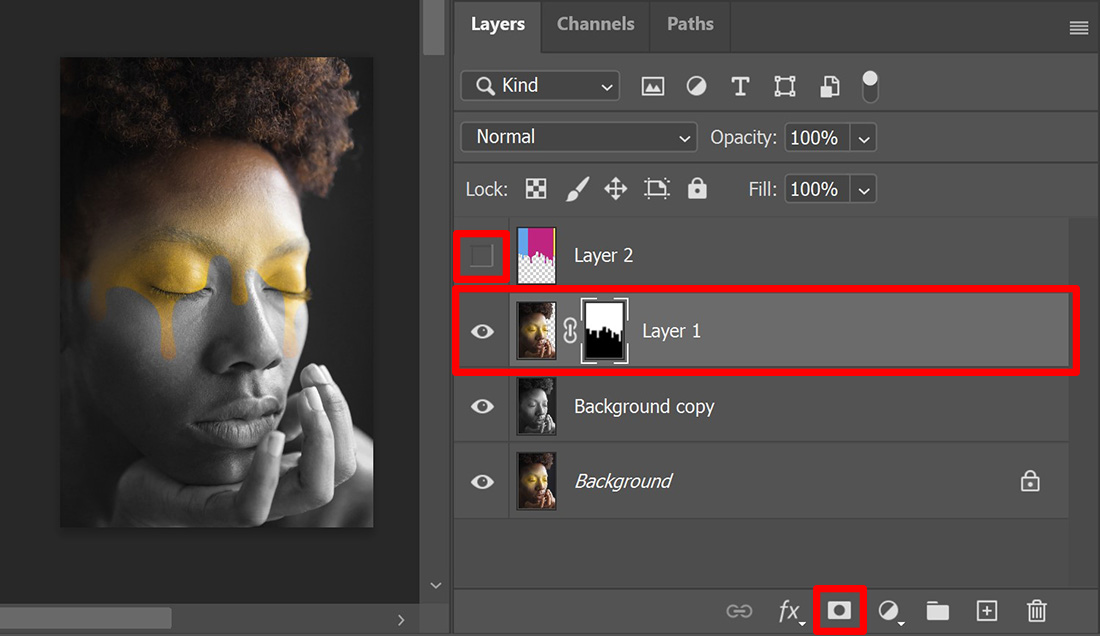Filter layers by type icon
Image resolution: width=1100 pixels, height=636 pixels.
tap(652, 86)
